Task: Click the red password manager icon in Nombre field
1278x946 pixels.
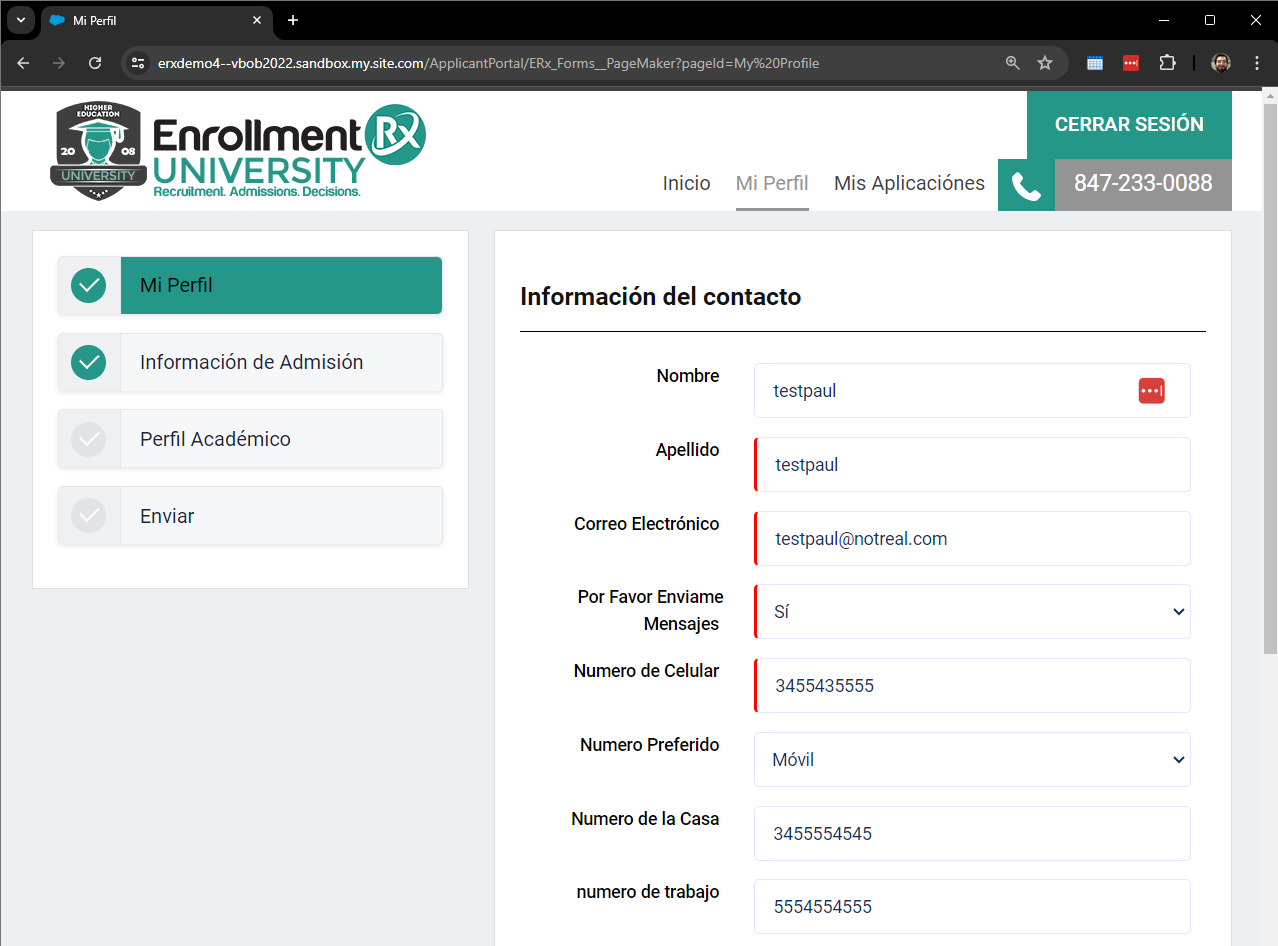Action: [x=1151, y=391]
